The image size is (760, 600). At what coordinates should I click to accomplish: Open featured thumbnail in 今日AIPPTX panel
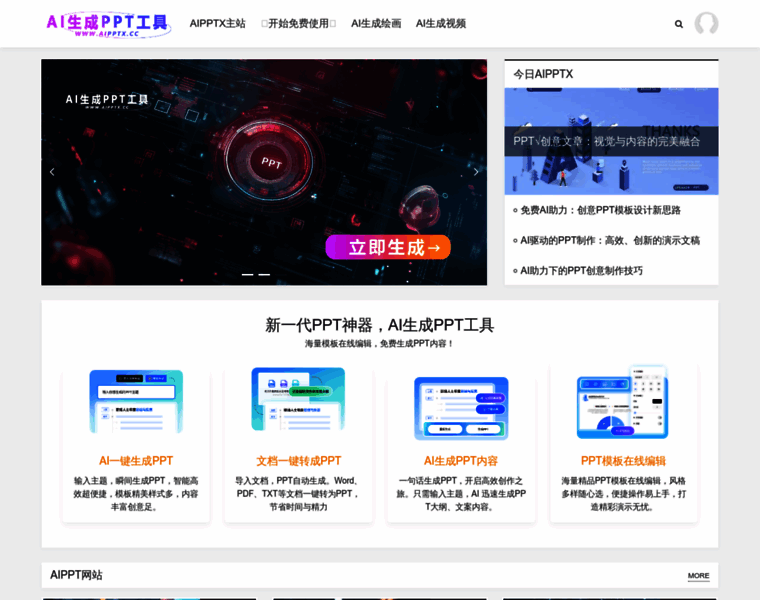611,141
